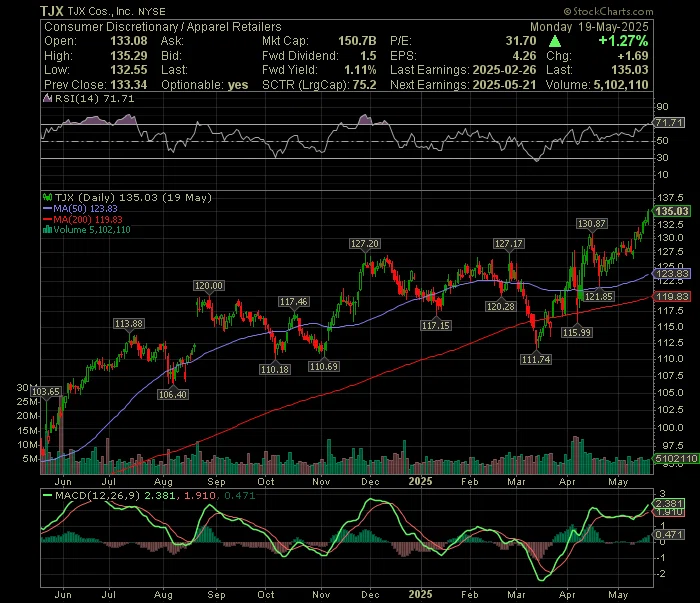
Task: Click the RSI(14) 71.71 legend label
Action: pyautogui.click(x=94, y=99)
